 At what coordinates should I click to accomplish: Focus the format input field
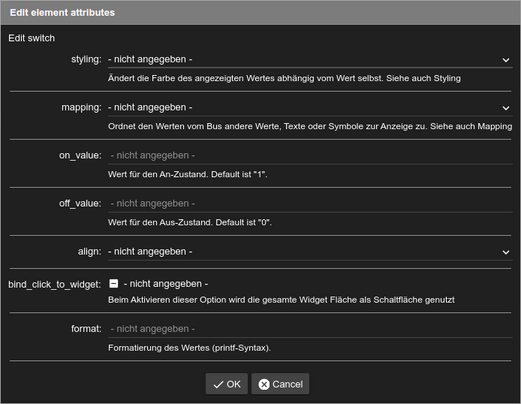310,329
